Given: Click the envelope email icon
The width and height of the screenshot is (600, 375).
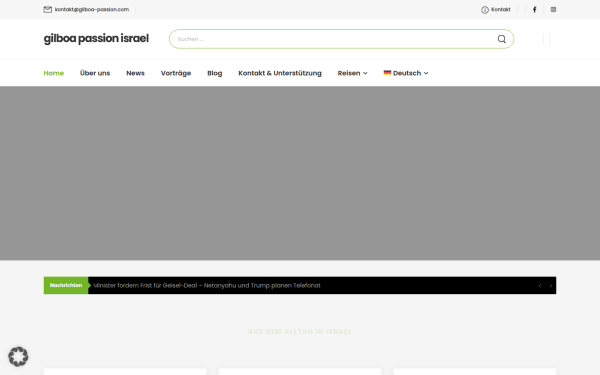Looking at the screenshot, I should click(x=47, y=10).
